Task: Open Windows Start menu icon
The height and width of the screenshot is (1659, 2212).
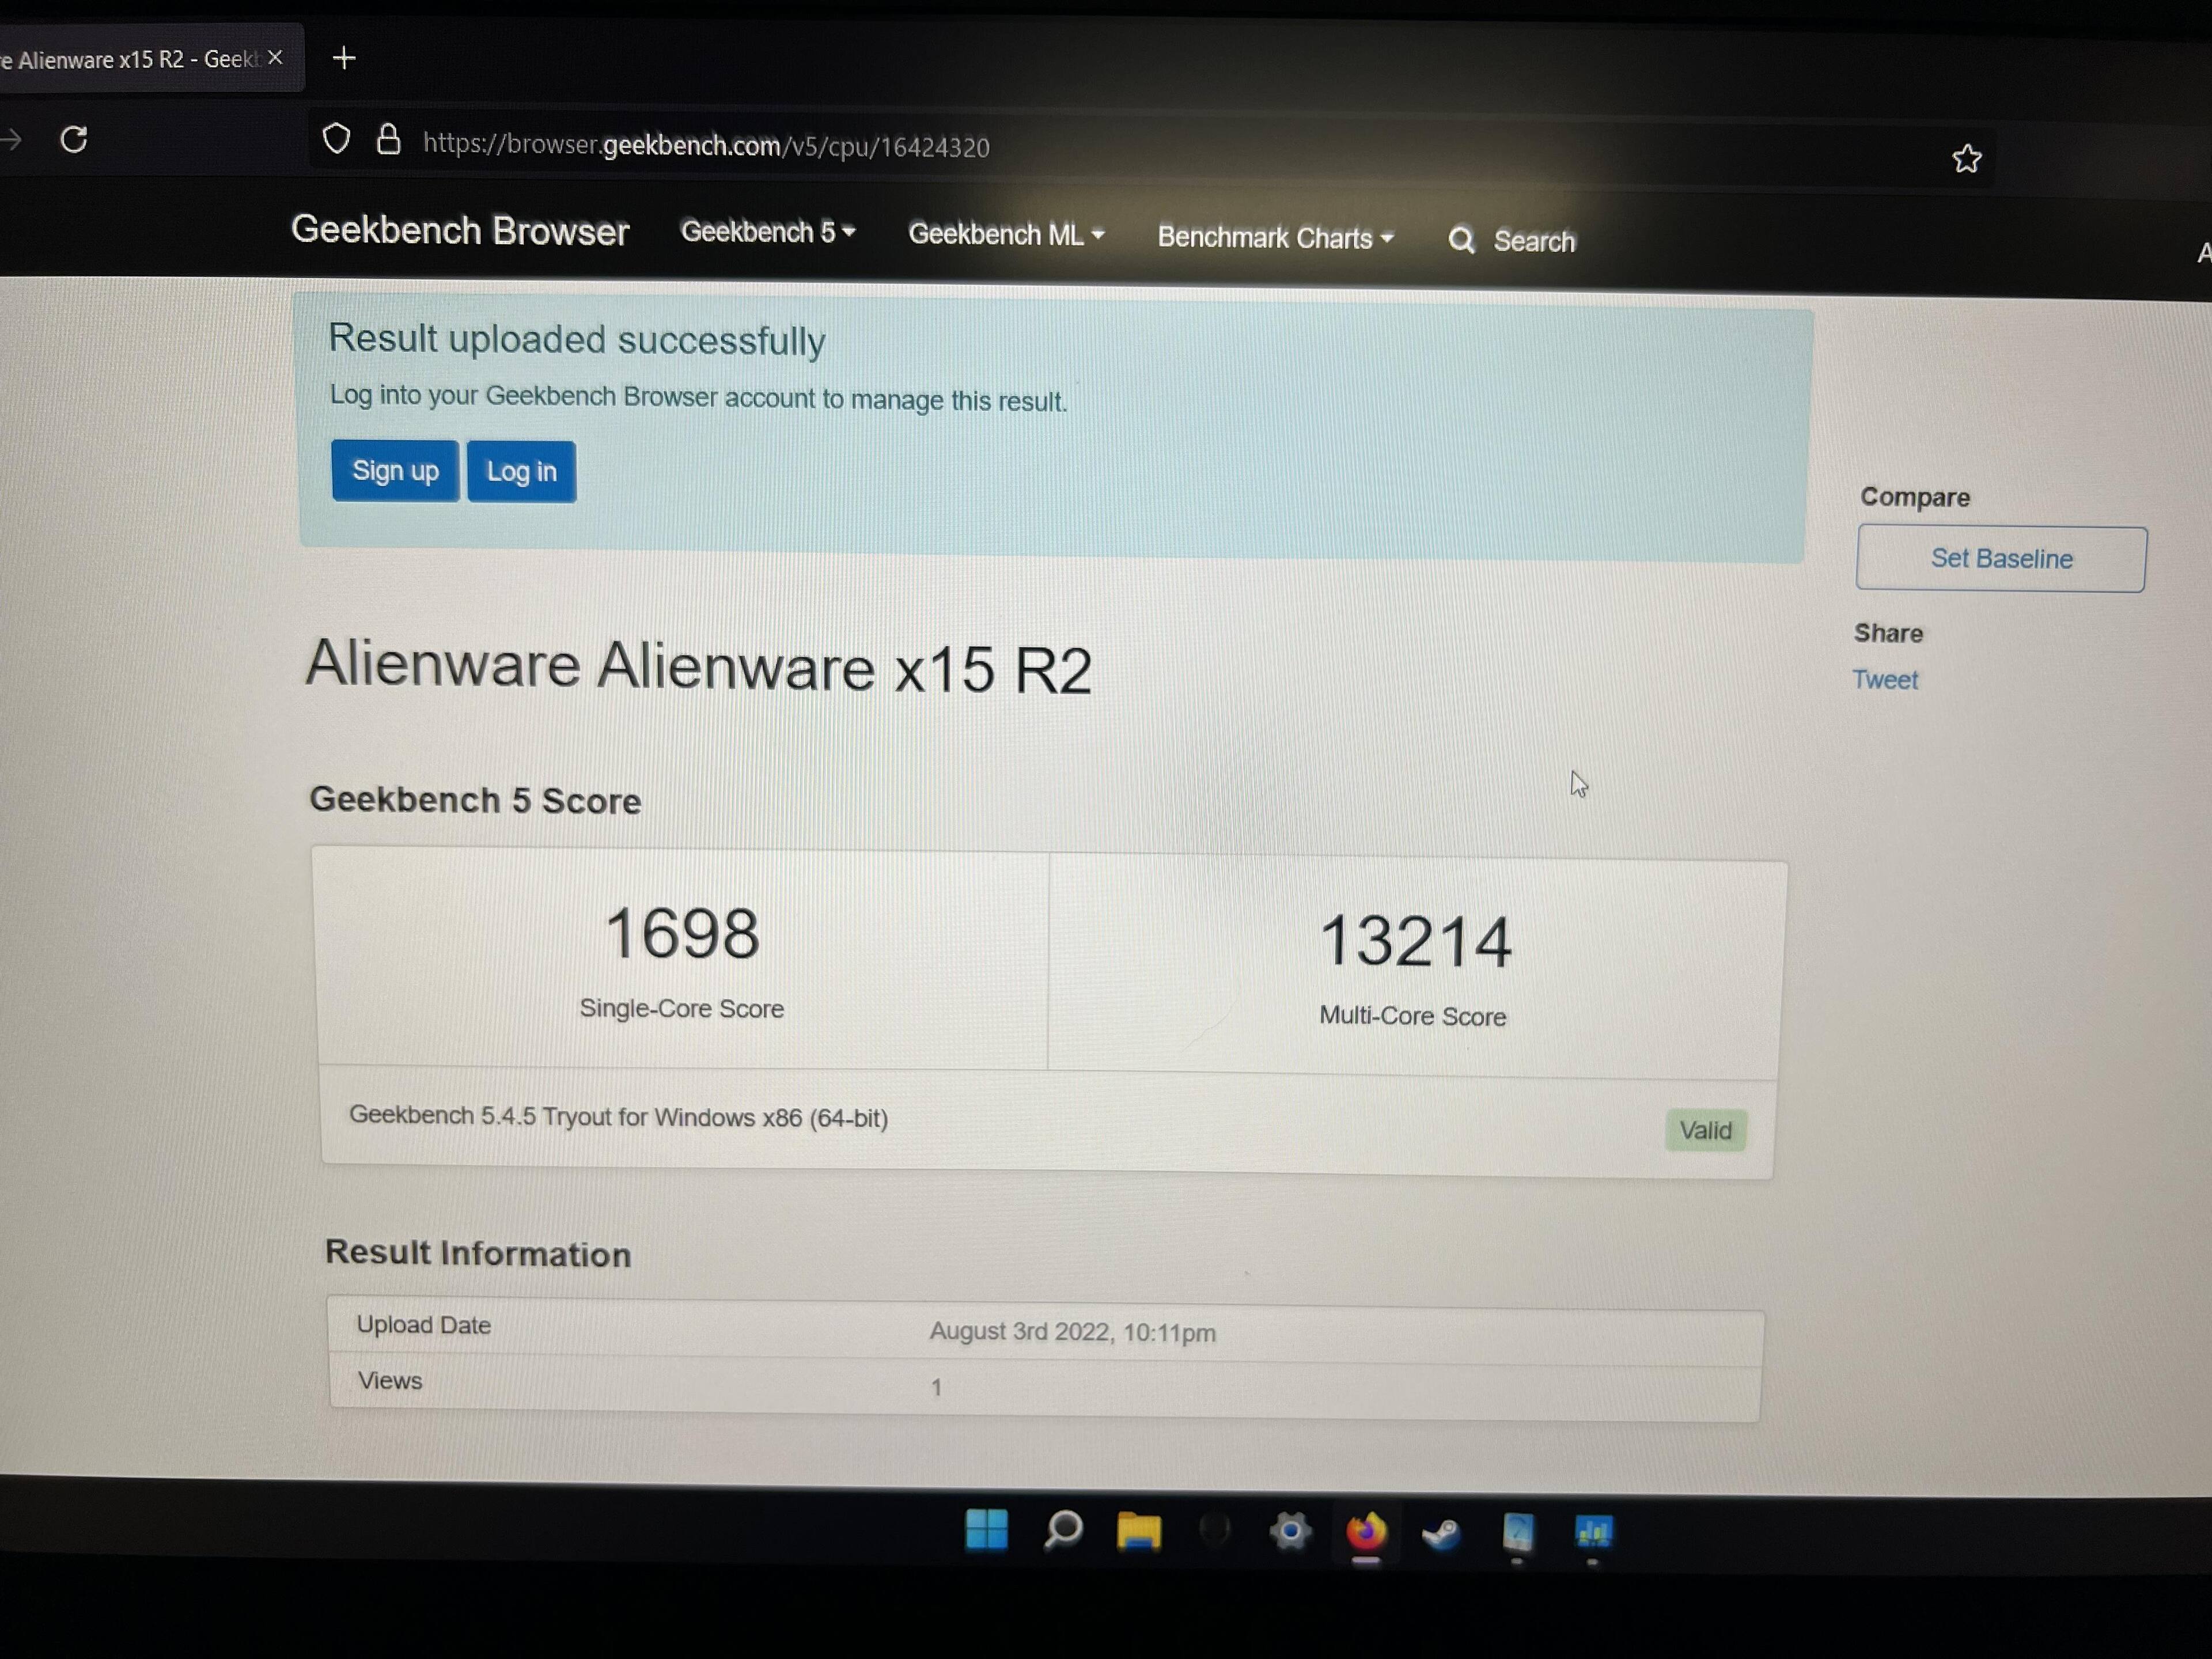Action: click(x=986, y=1529)
